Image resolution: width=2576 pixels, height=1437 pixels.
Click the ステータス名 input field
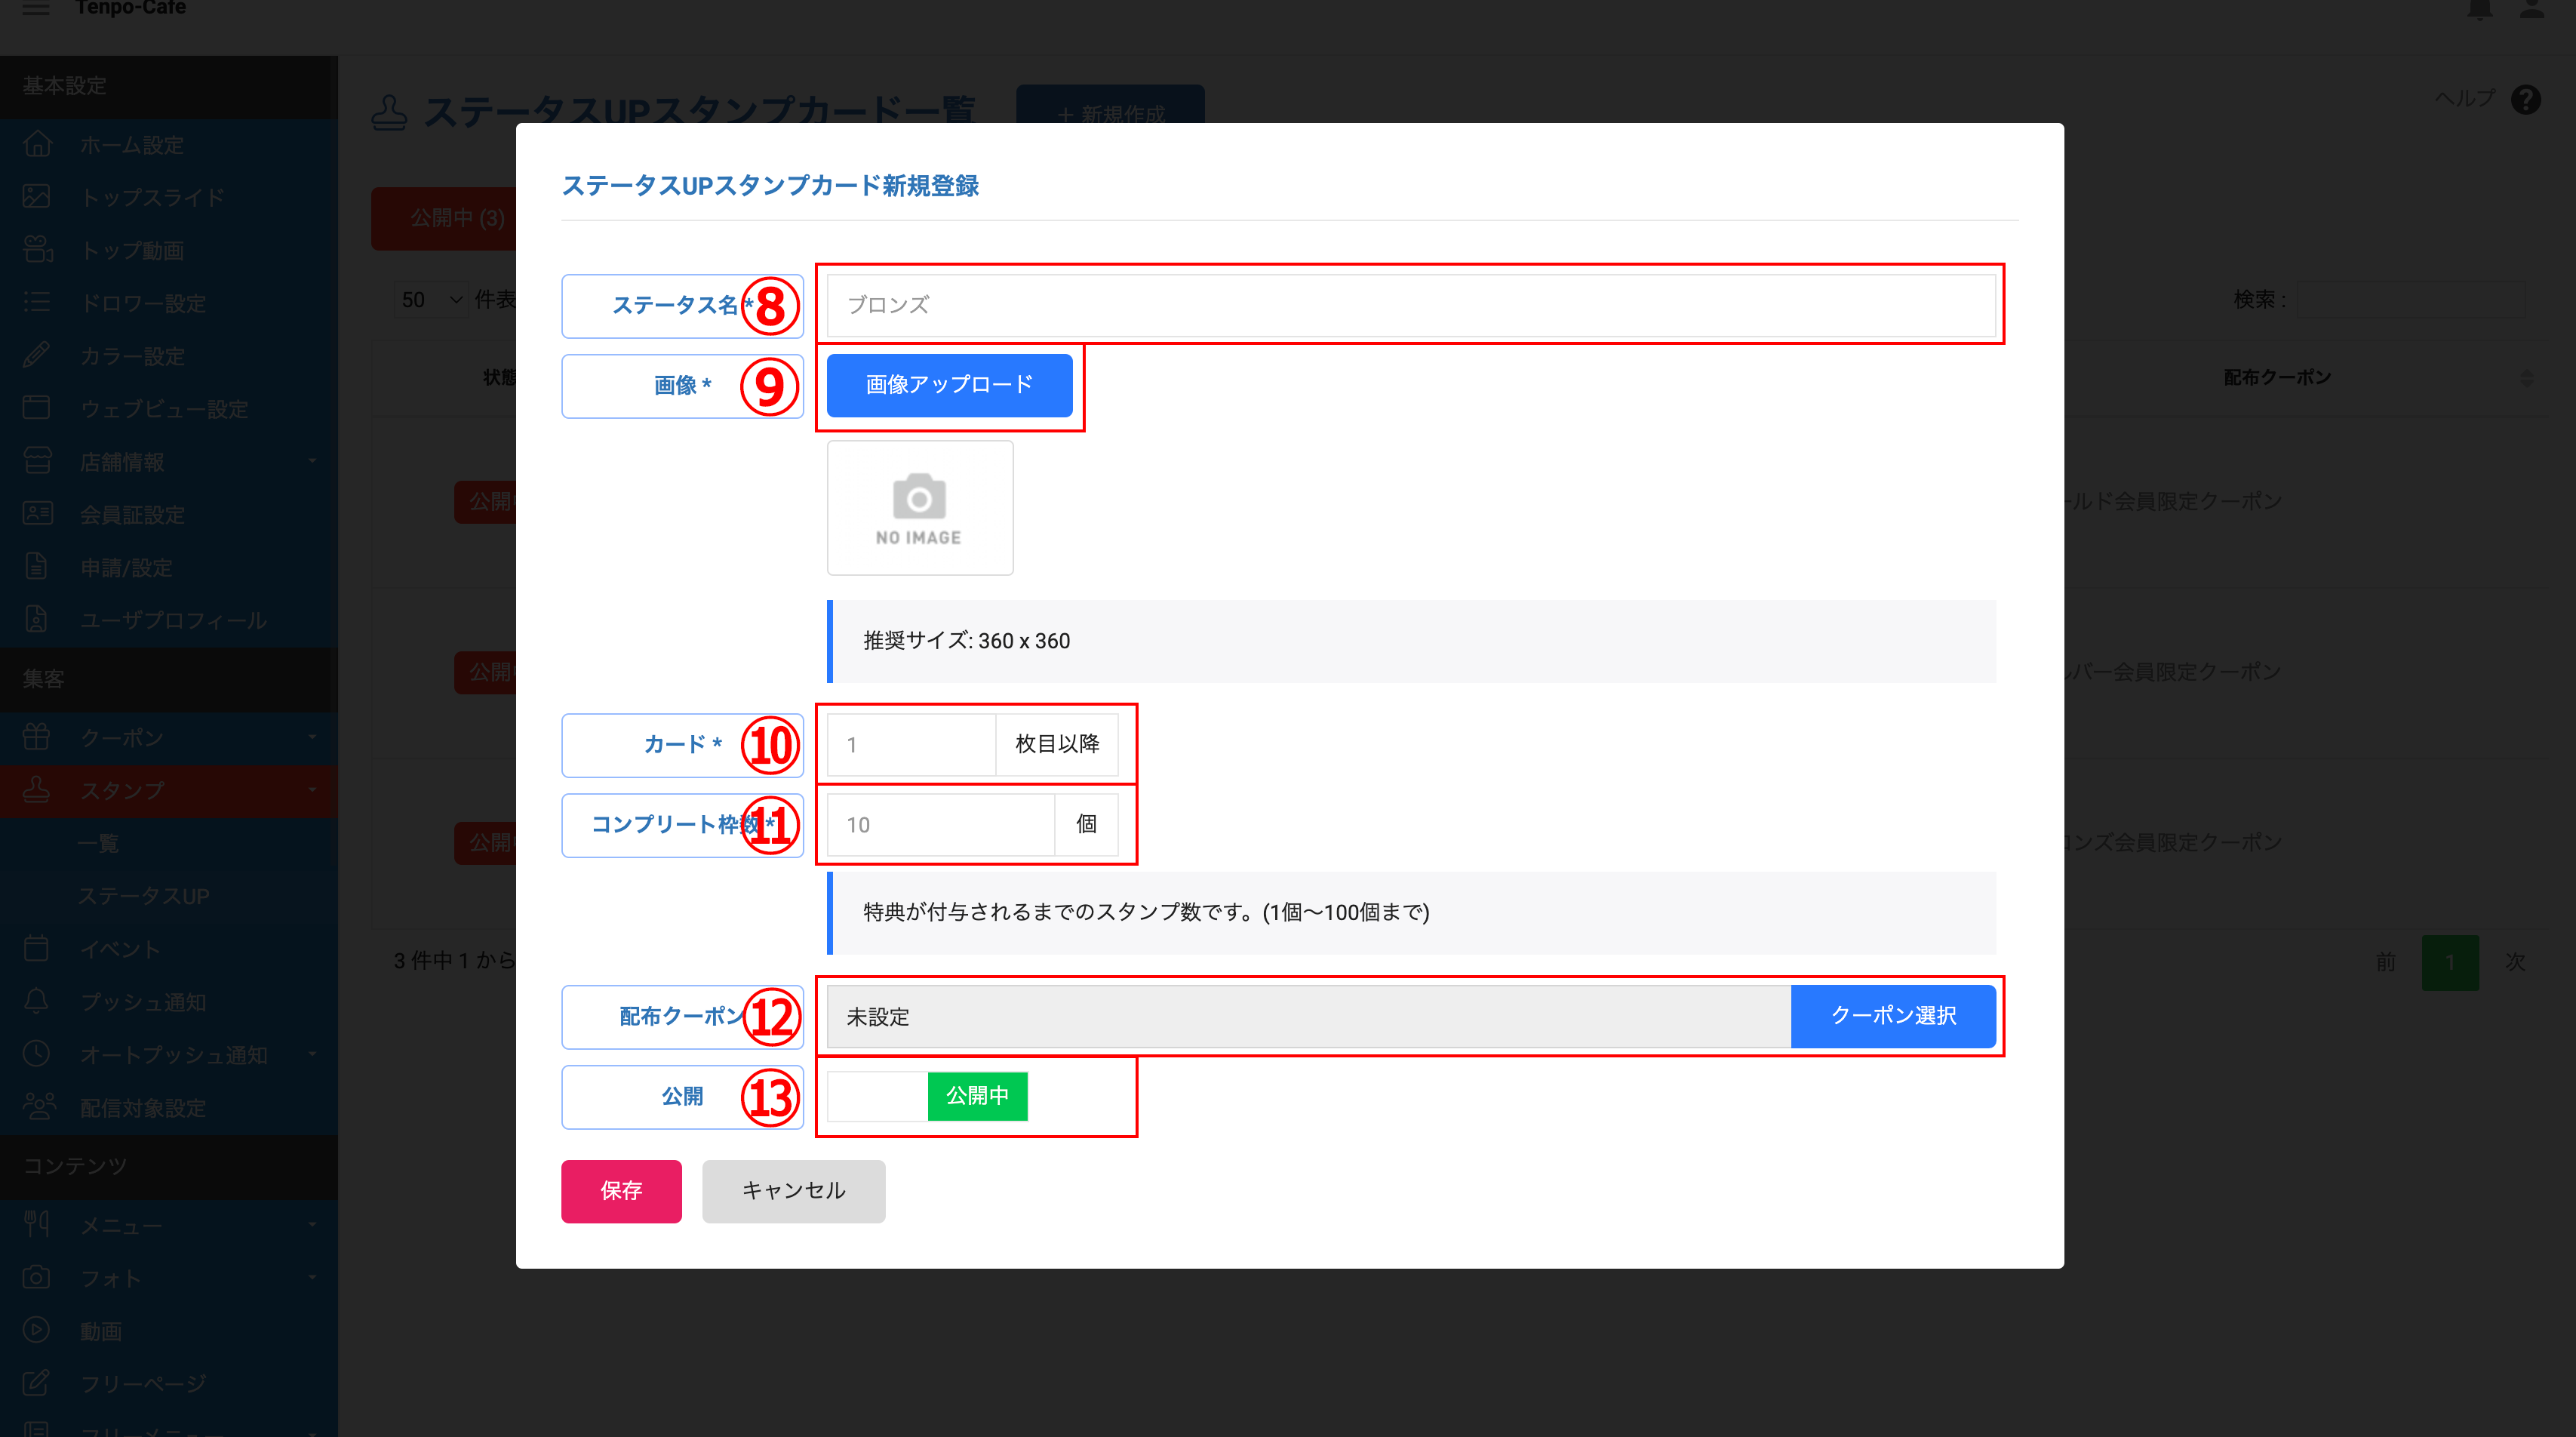point(1411,305)
